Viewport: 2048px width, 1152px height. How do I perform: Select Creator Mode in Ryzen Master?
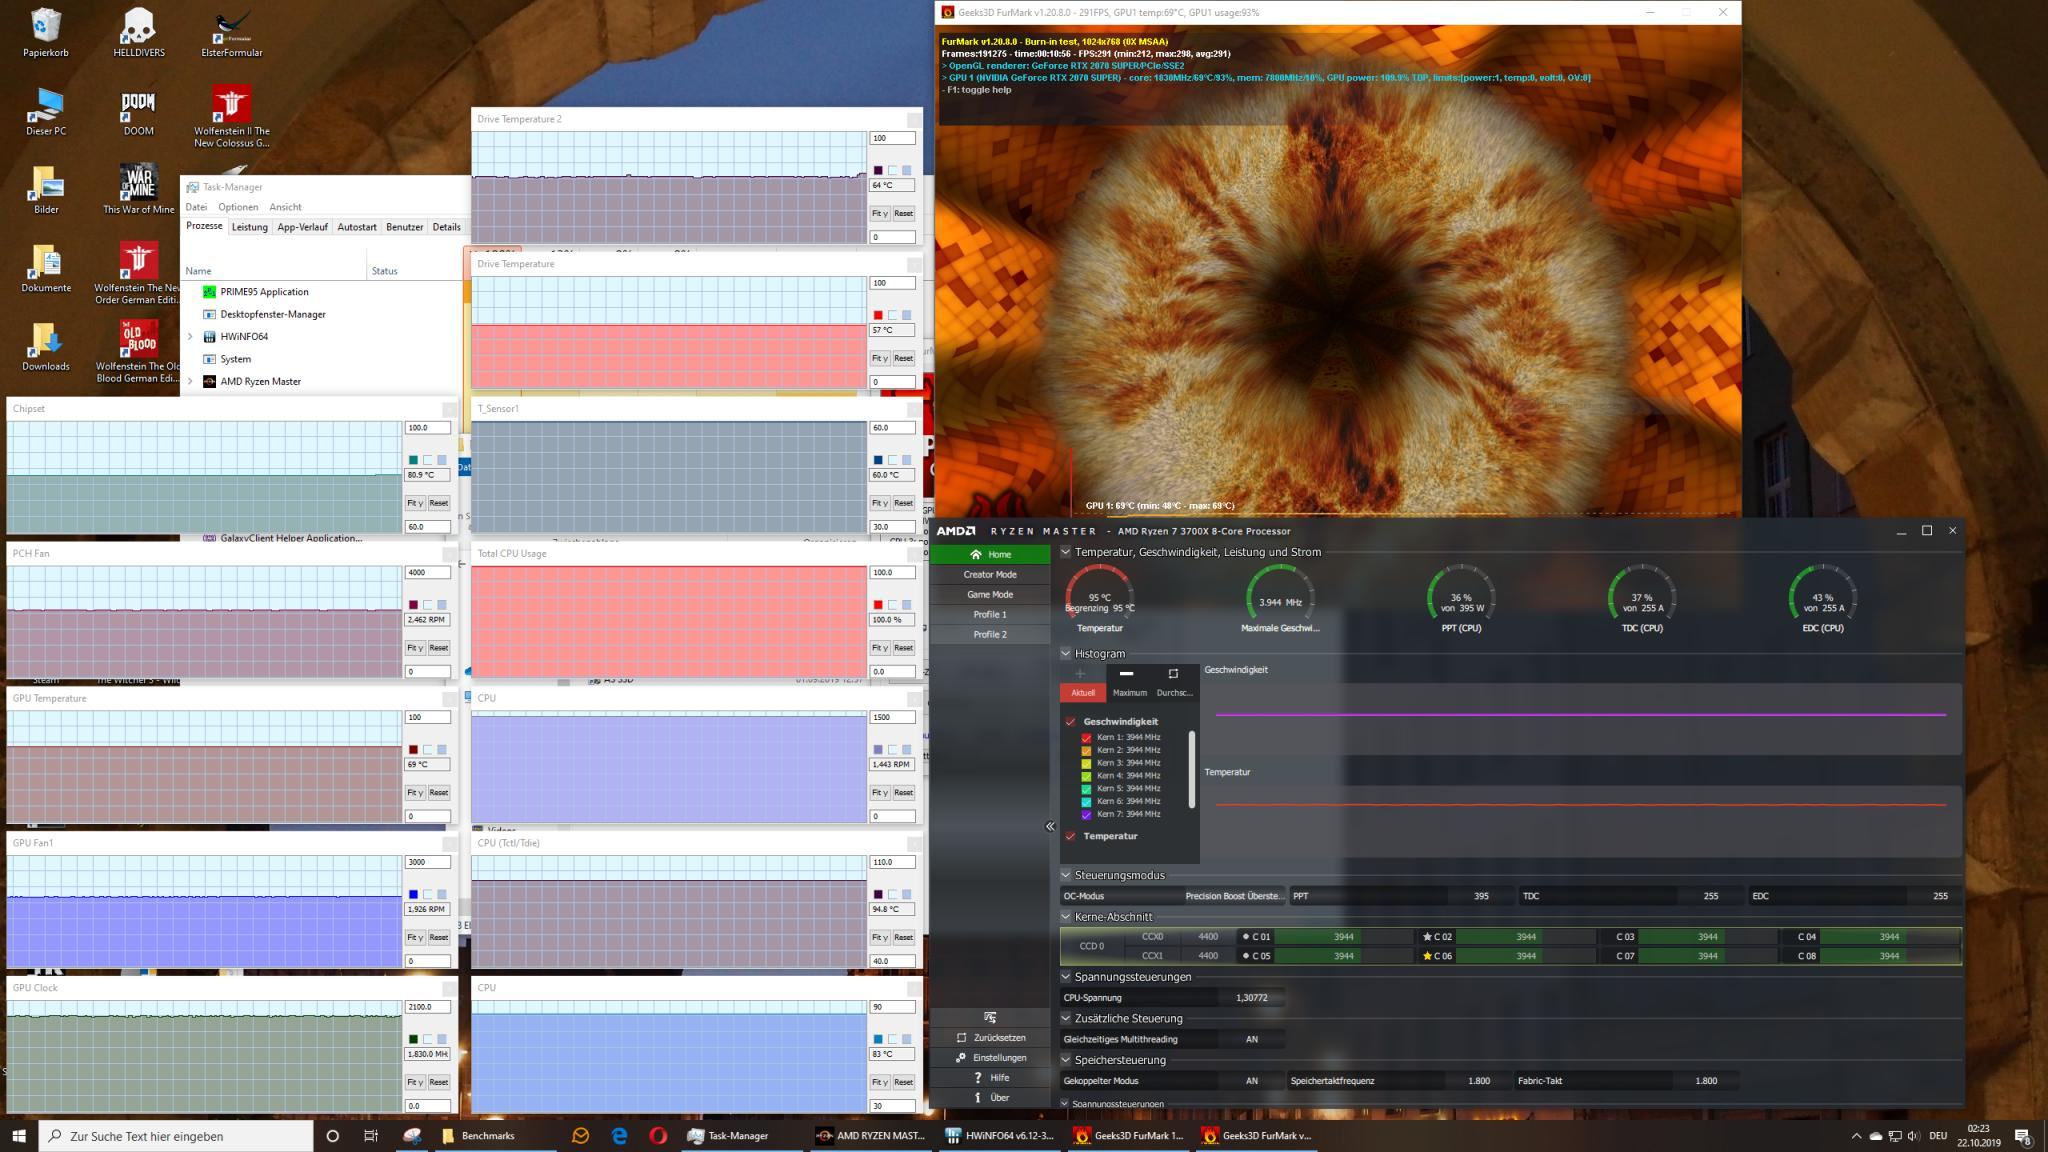(990, 575)
